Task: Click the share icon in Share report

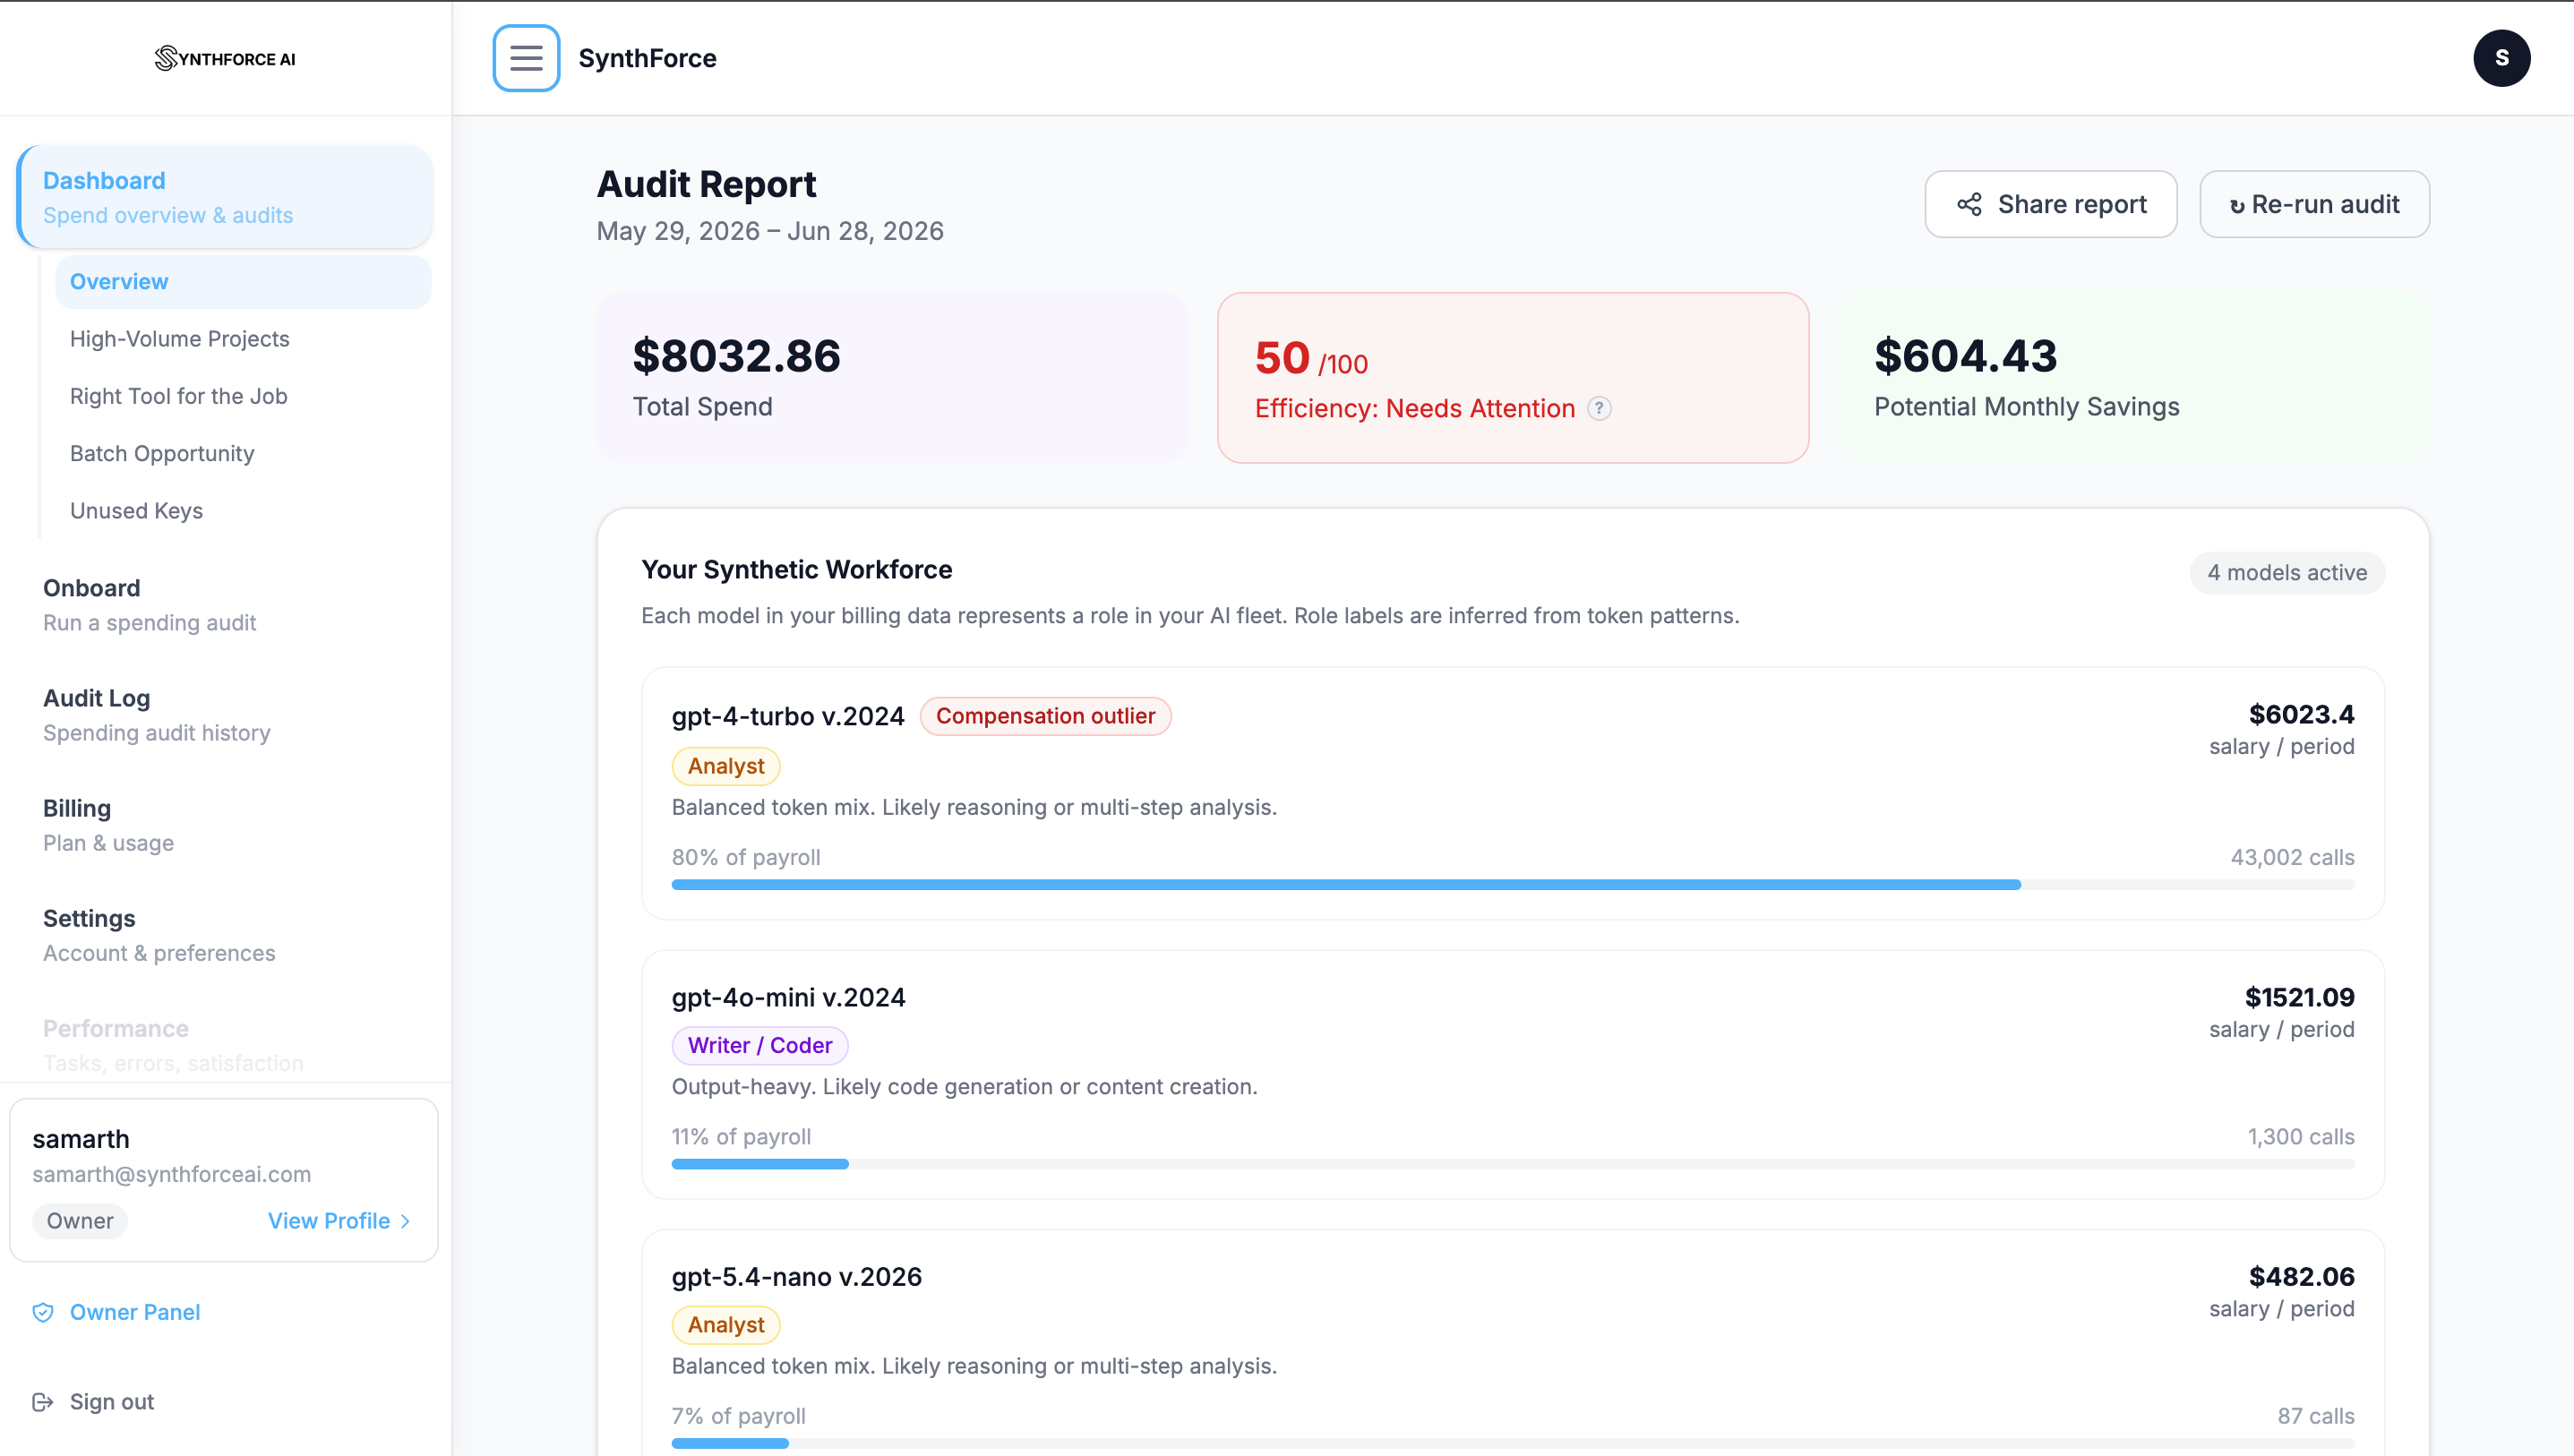Action: click(x=1969, y=204)
